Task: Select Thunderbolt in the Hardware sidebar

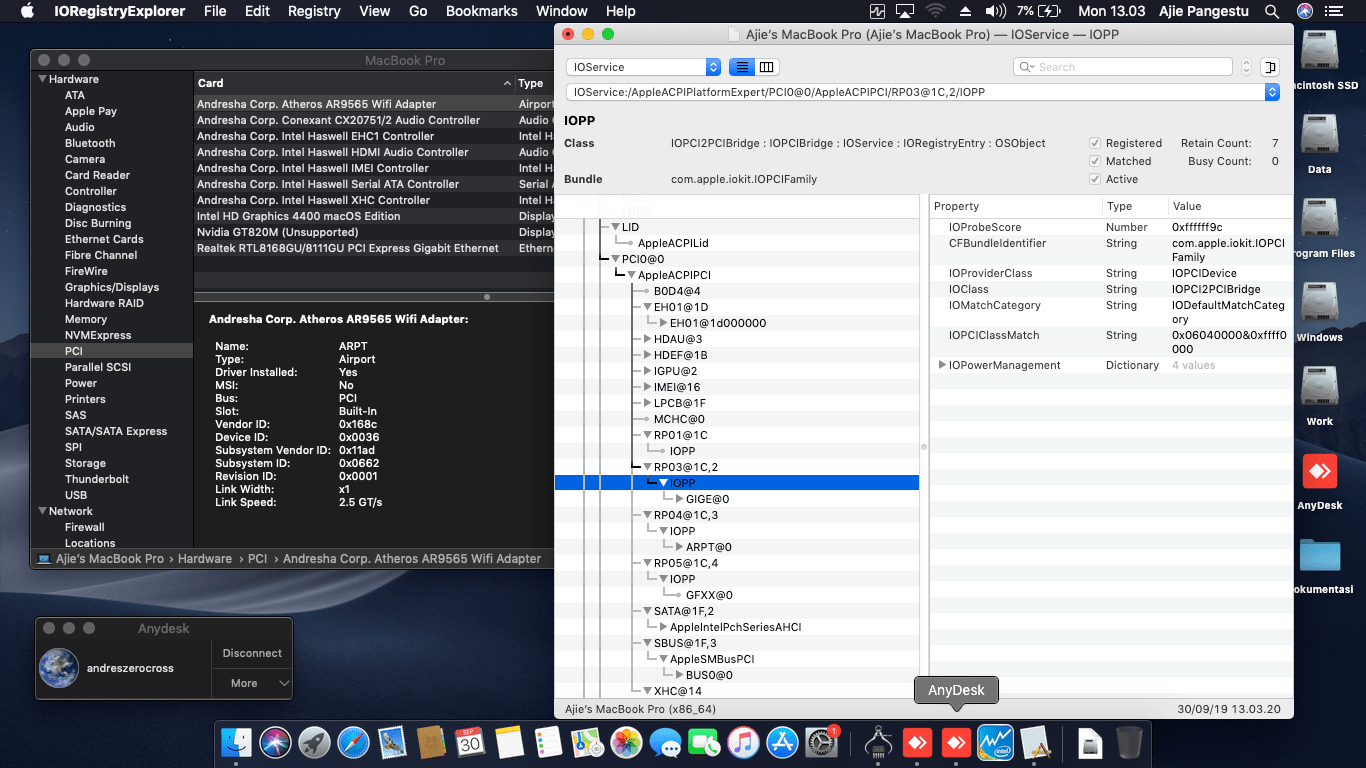Action: [x=97, y=479]
